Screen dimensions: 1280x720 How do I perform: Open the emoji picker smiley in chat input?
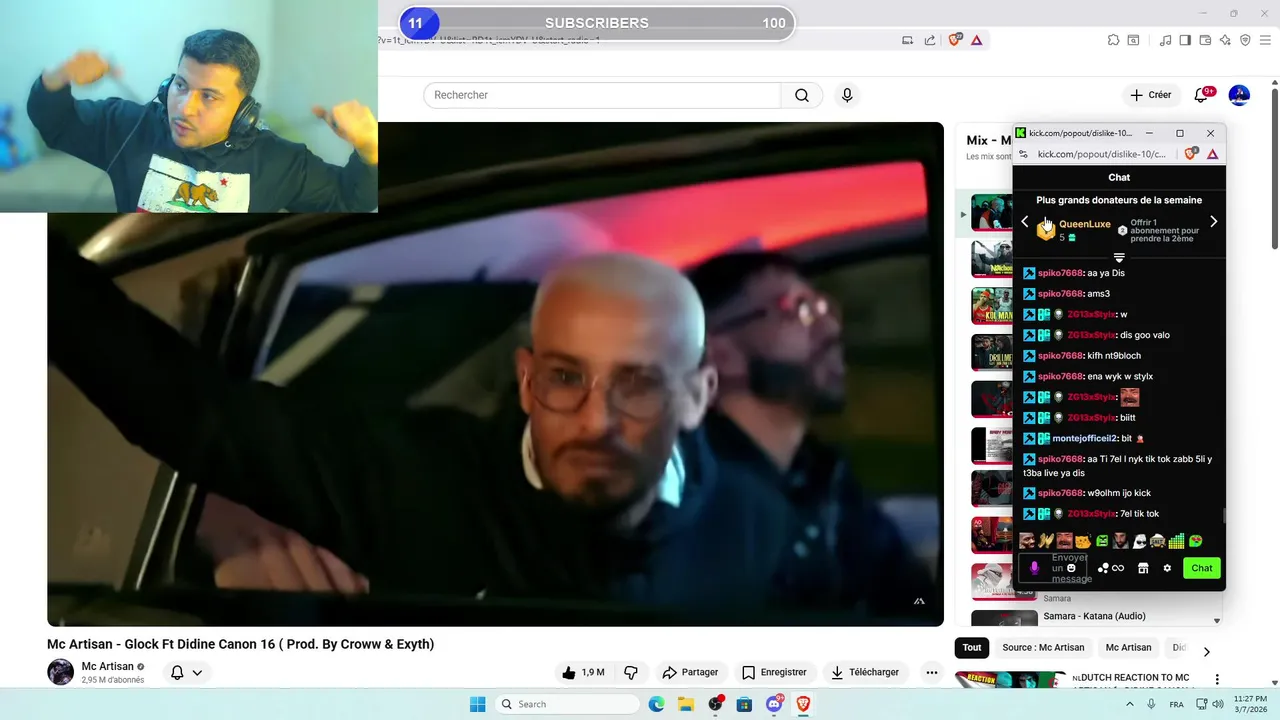pos(1071,568)
